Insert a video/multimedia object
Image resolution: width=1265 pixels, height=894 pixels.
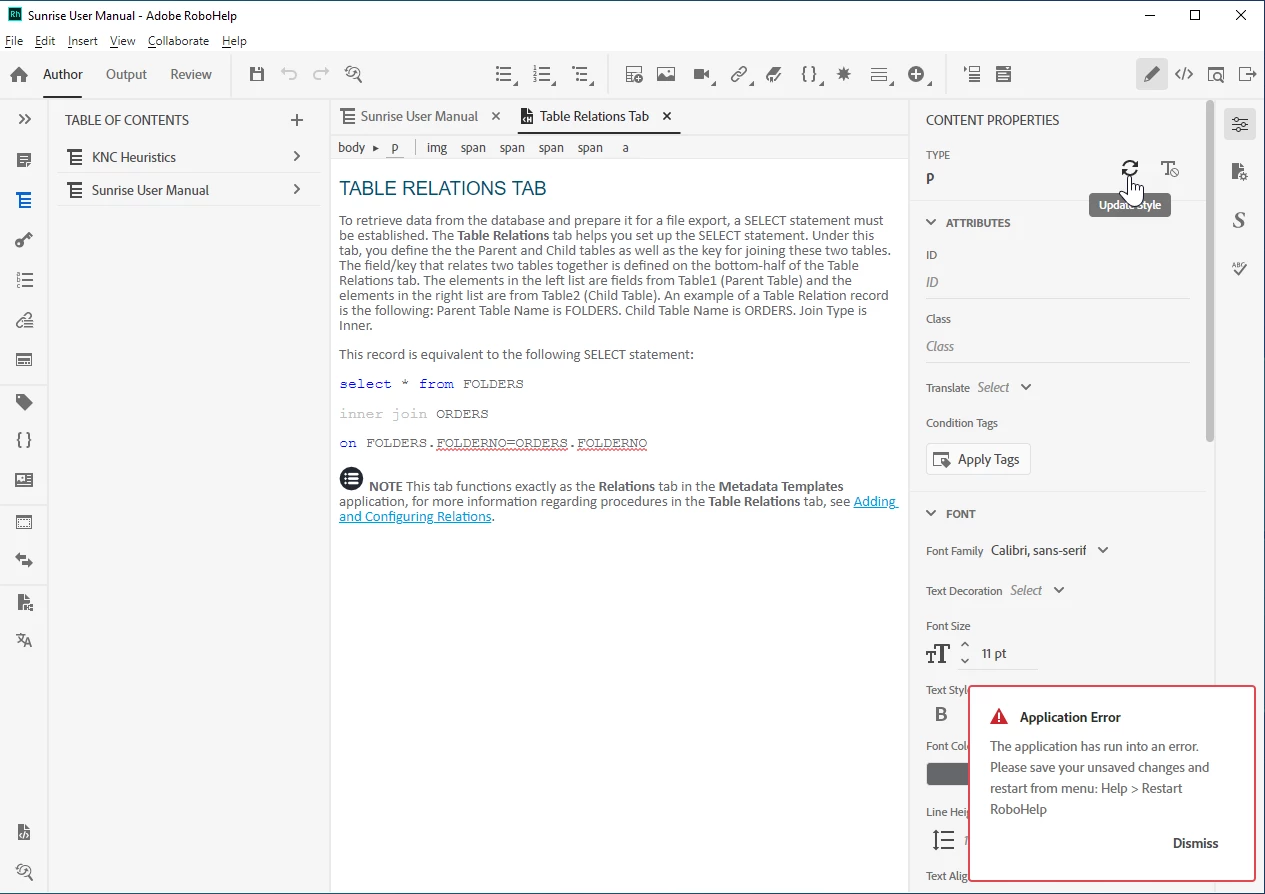pyautogui.click(x=703, y=74)
